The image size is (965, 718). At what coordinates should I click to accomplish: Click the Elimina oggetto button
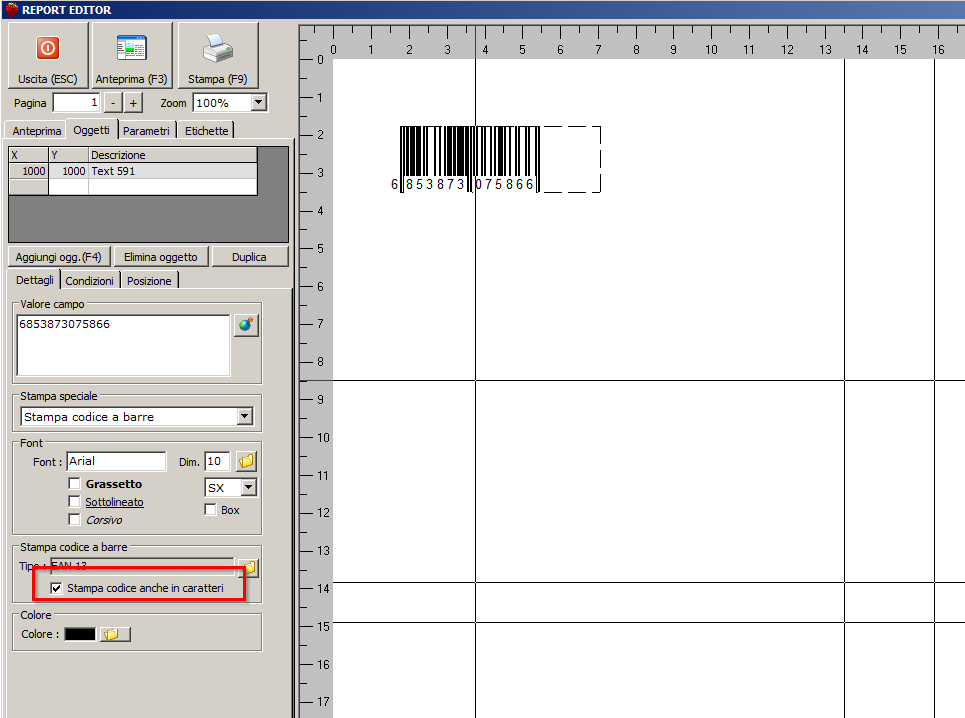tap(161, 257)
